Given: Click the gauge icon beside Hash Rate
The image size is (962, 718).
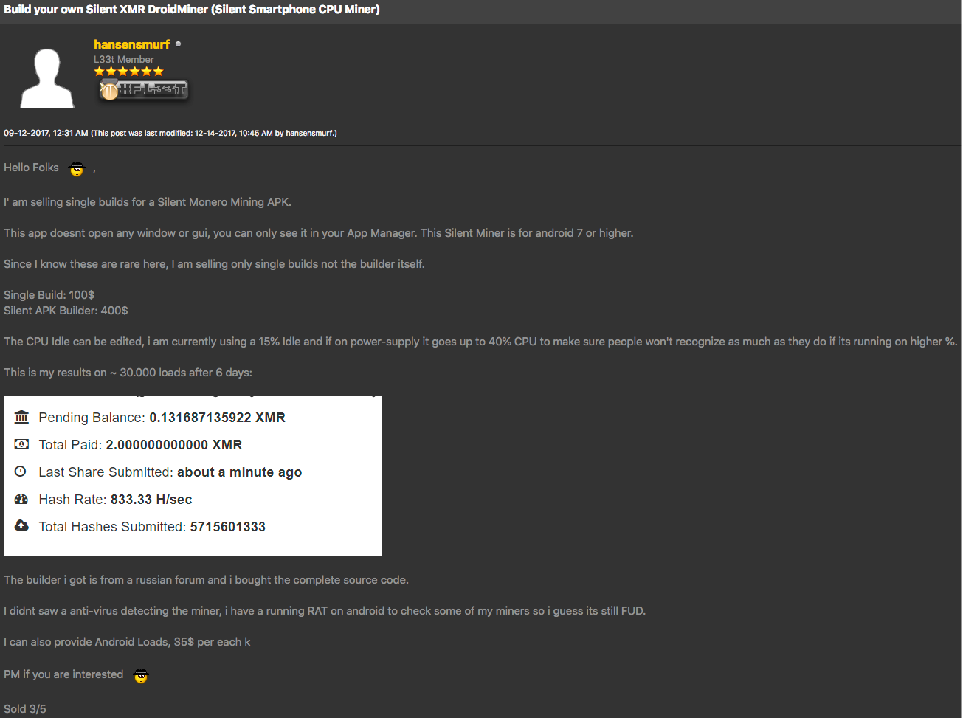Looking at the screenshot, I should pos(22,499).
